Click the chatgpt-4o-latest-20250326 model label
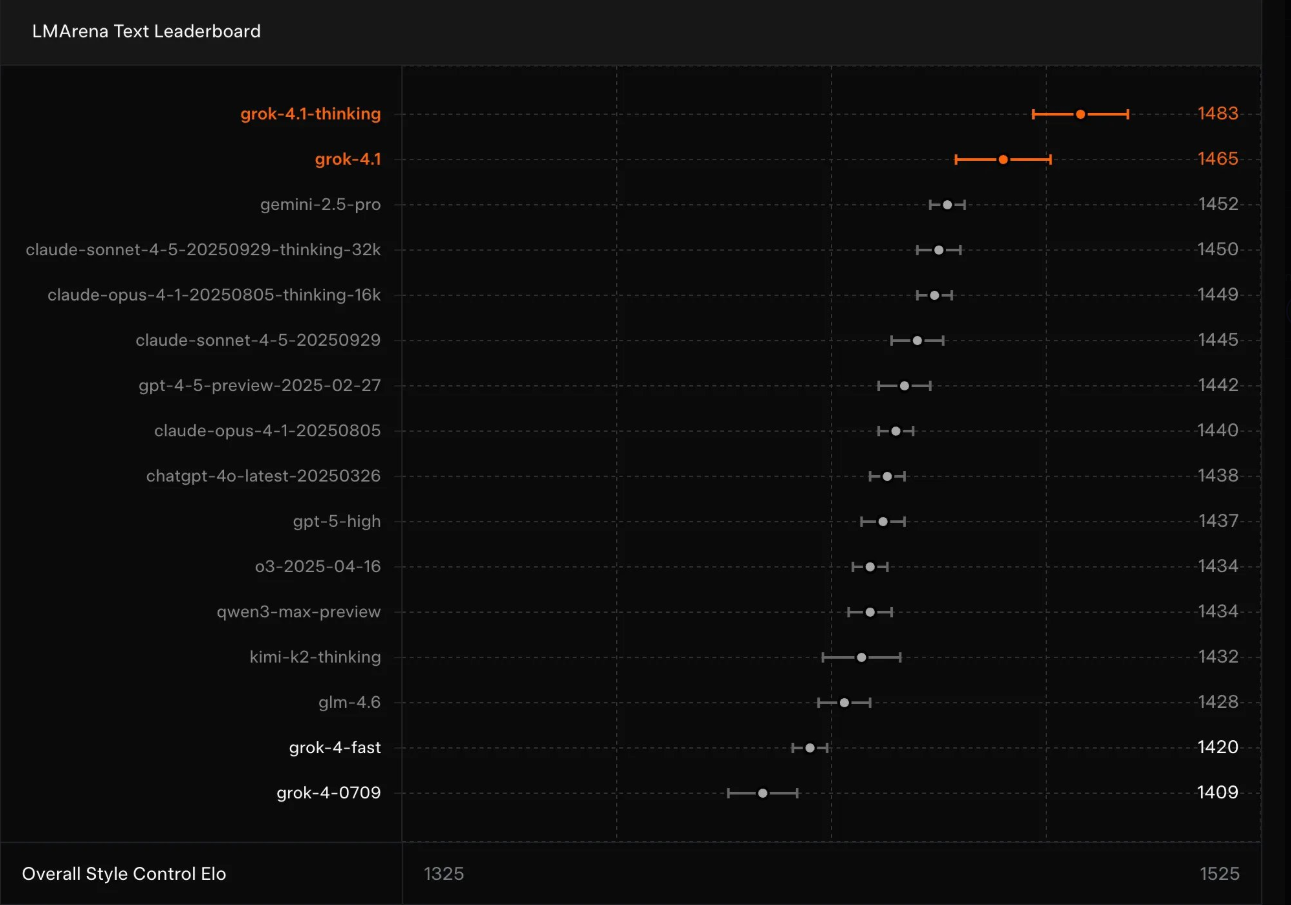 point(263,476)
